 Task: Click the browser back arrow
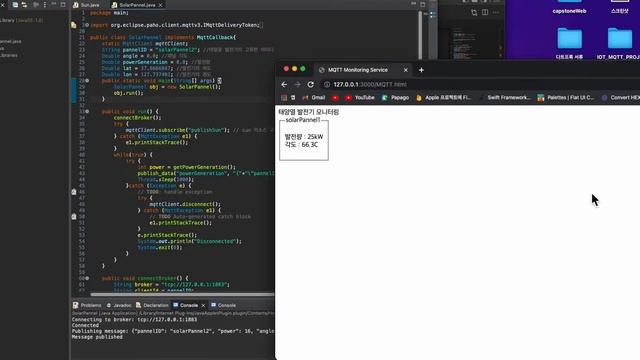click(284, 84)
